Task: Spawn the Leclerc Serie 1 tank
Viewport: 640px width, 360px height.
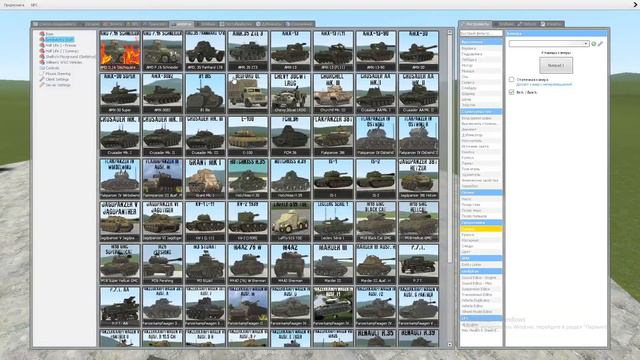Action: tap(333, 221)
